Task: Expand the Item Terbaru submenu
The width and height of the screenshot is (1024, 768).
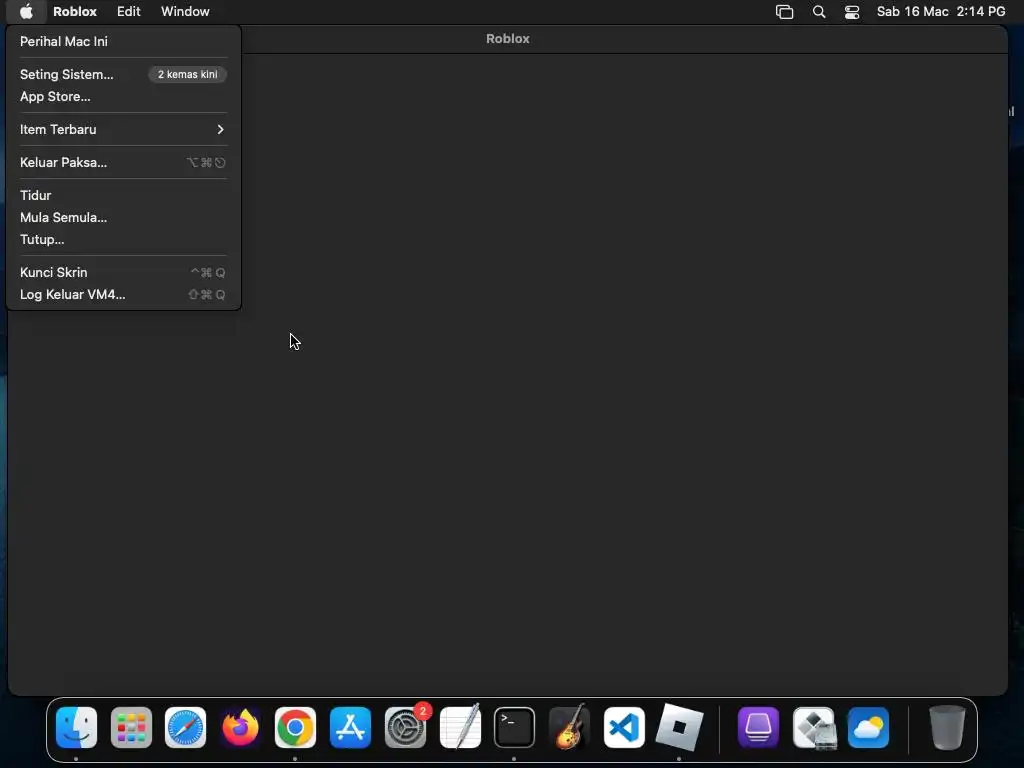Action: point(123,129)
